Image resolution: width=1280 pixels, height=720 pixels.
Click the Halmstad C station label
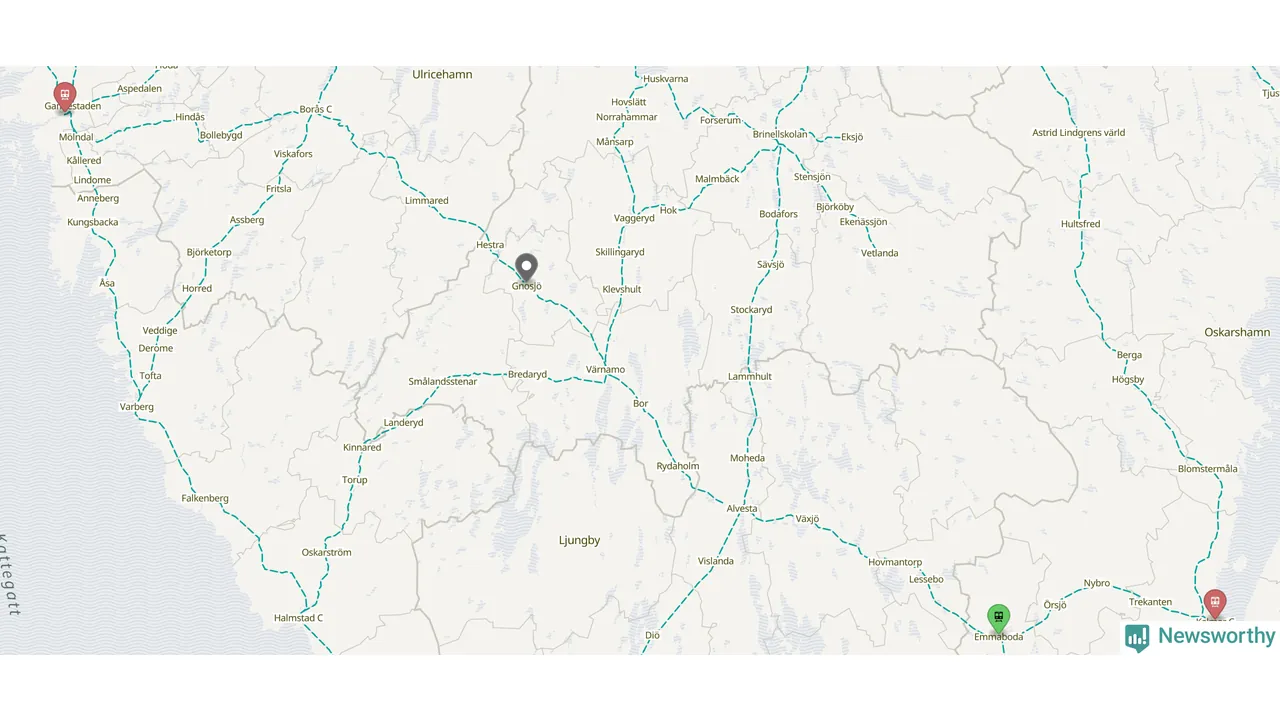tap(298, 618)
